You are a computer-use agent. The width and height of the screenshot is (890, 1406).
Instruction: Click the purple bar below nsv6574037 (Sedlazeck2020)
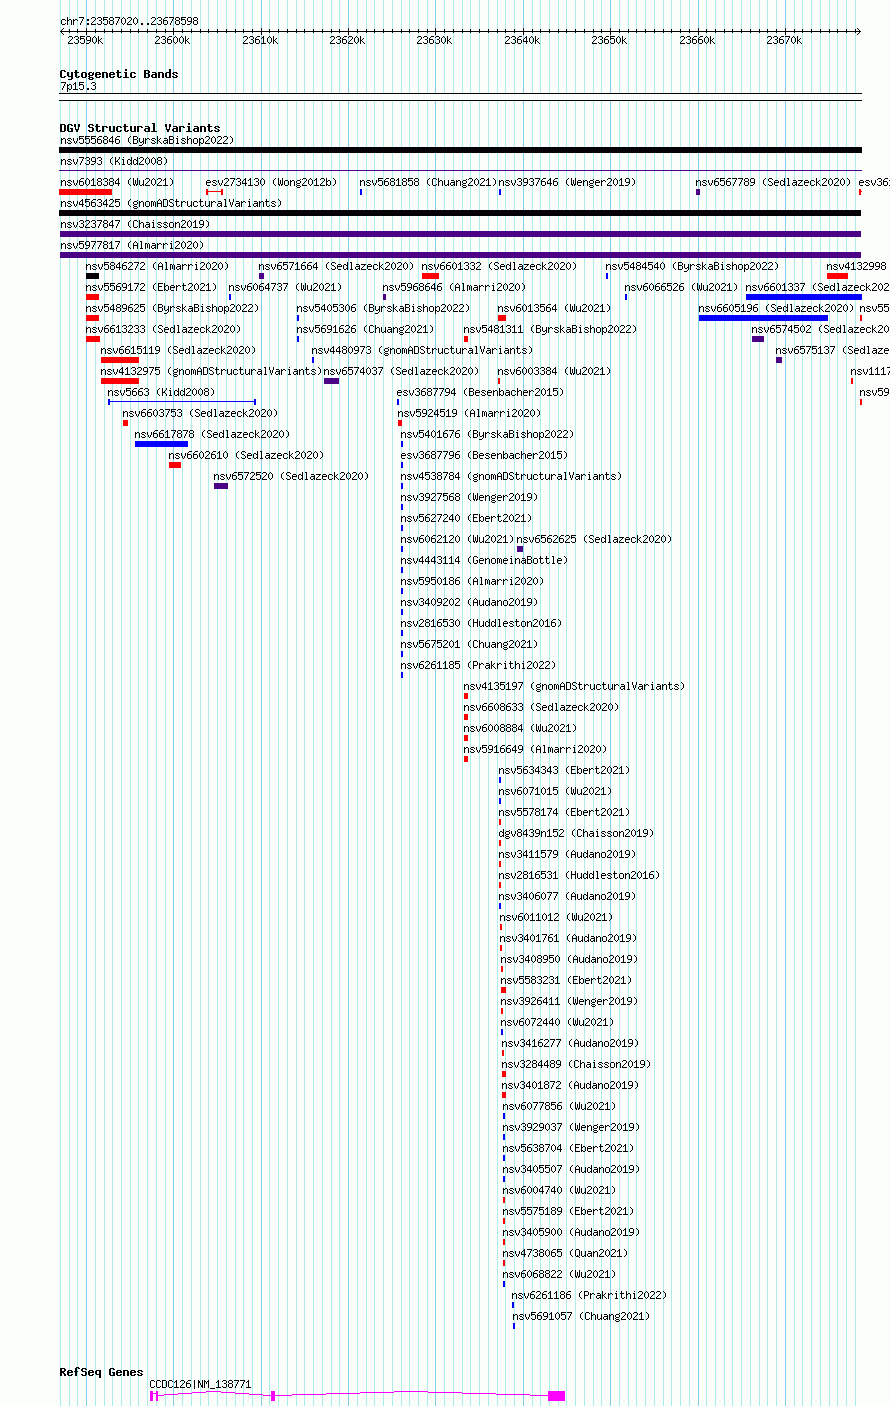(331, 381)
